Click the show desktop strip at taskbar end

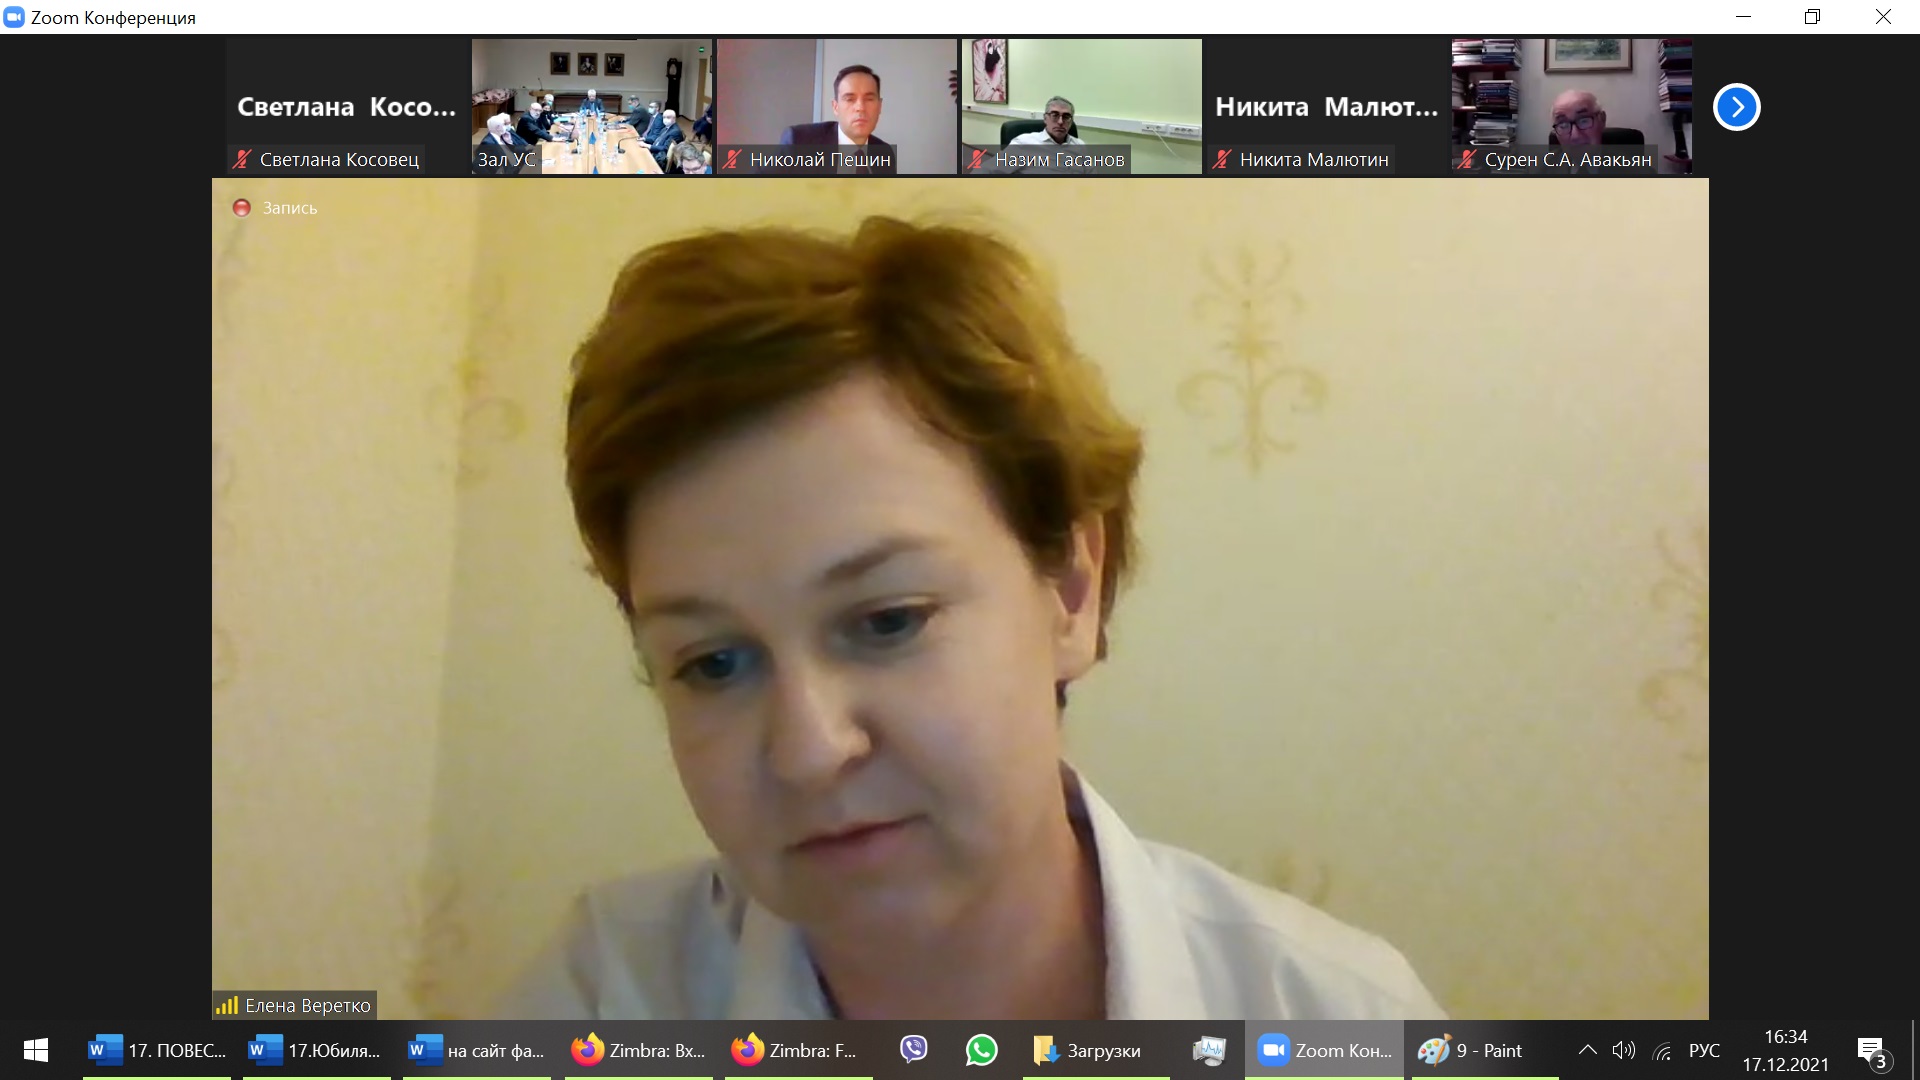click(x=1915, y=1050)
